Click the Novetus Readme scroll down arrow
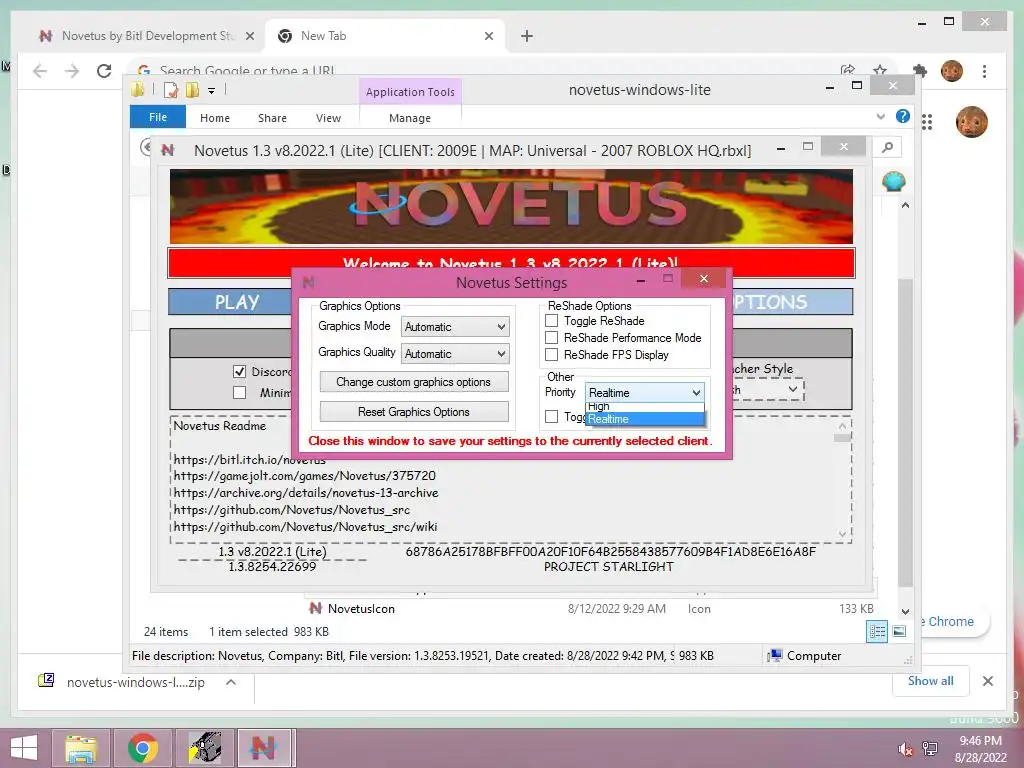The image size is (1024, 768). [x=842, y=534]
